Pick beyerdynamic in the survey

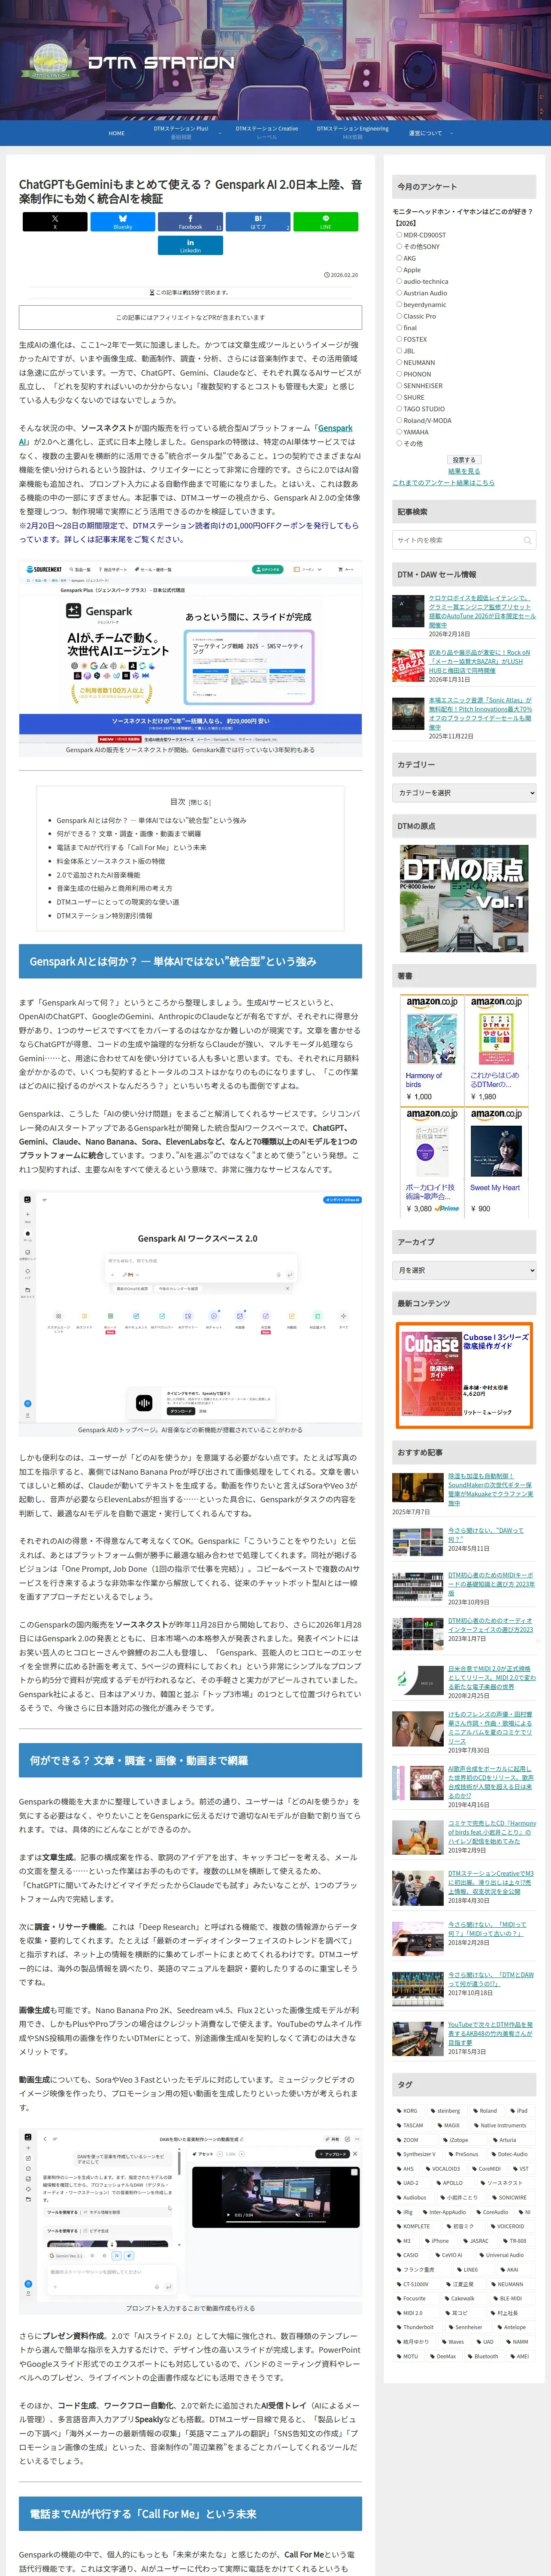tap(399, 305)
